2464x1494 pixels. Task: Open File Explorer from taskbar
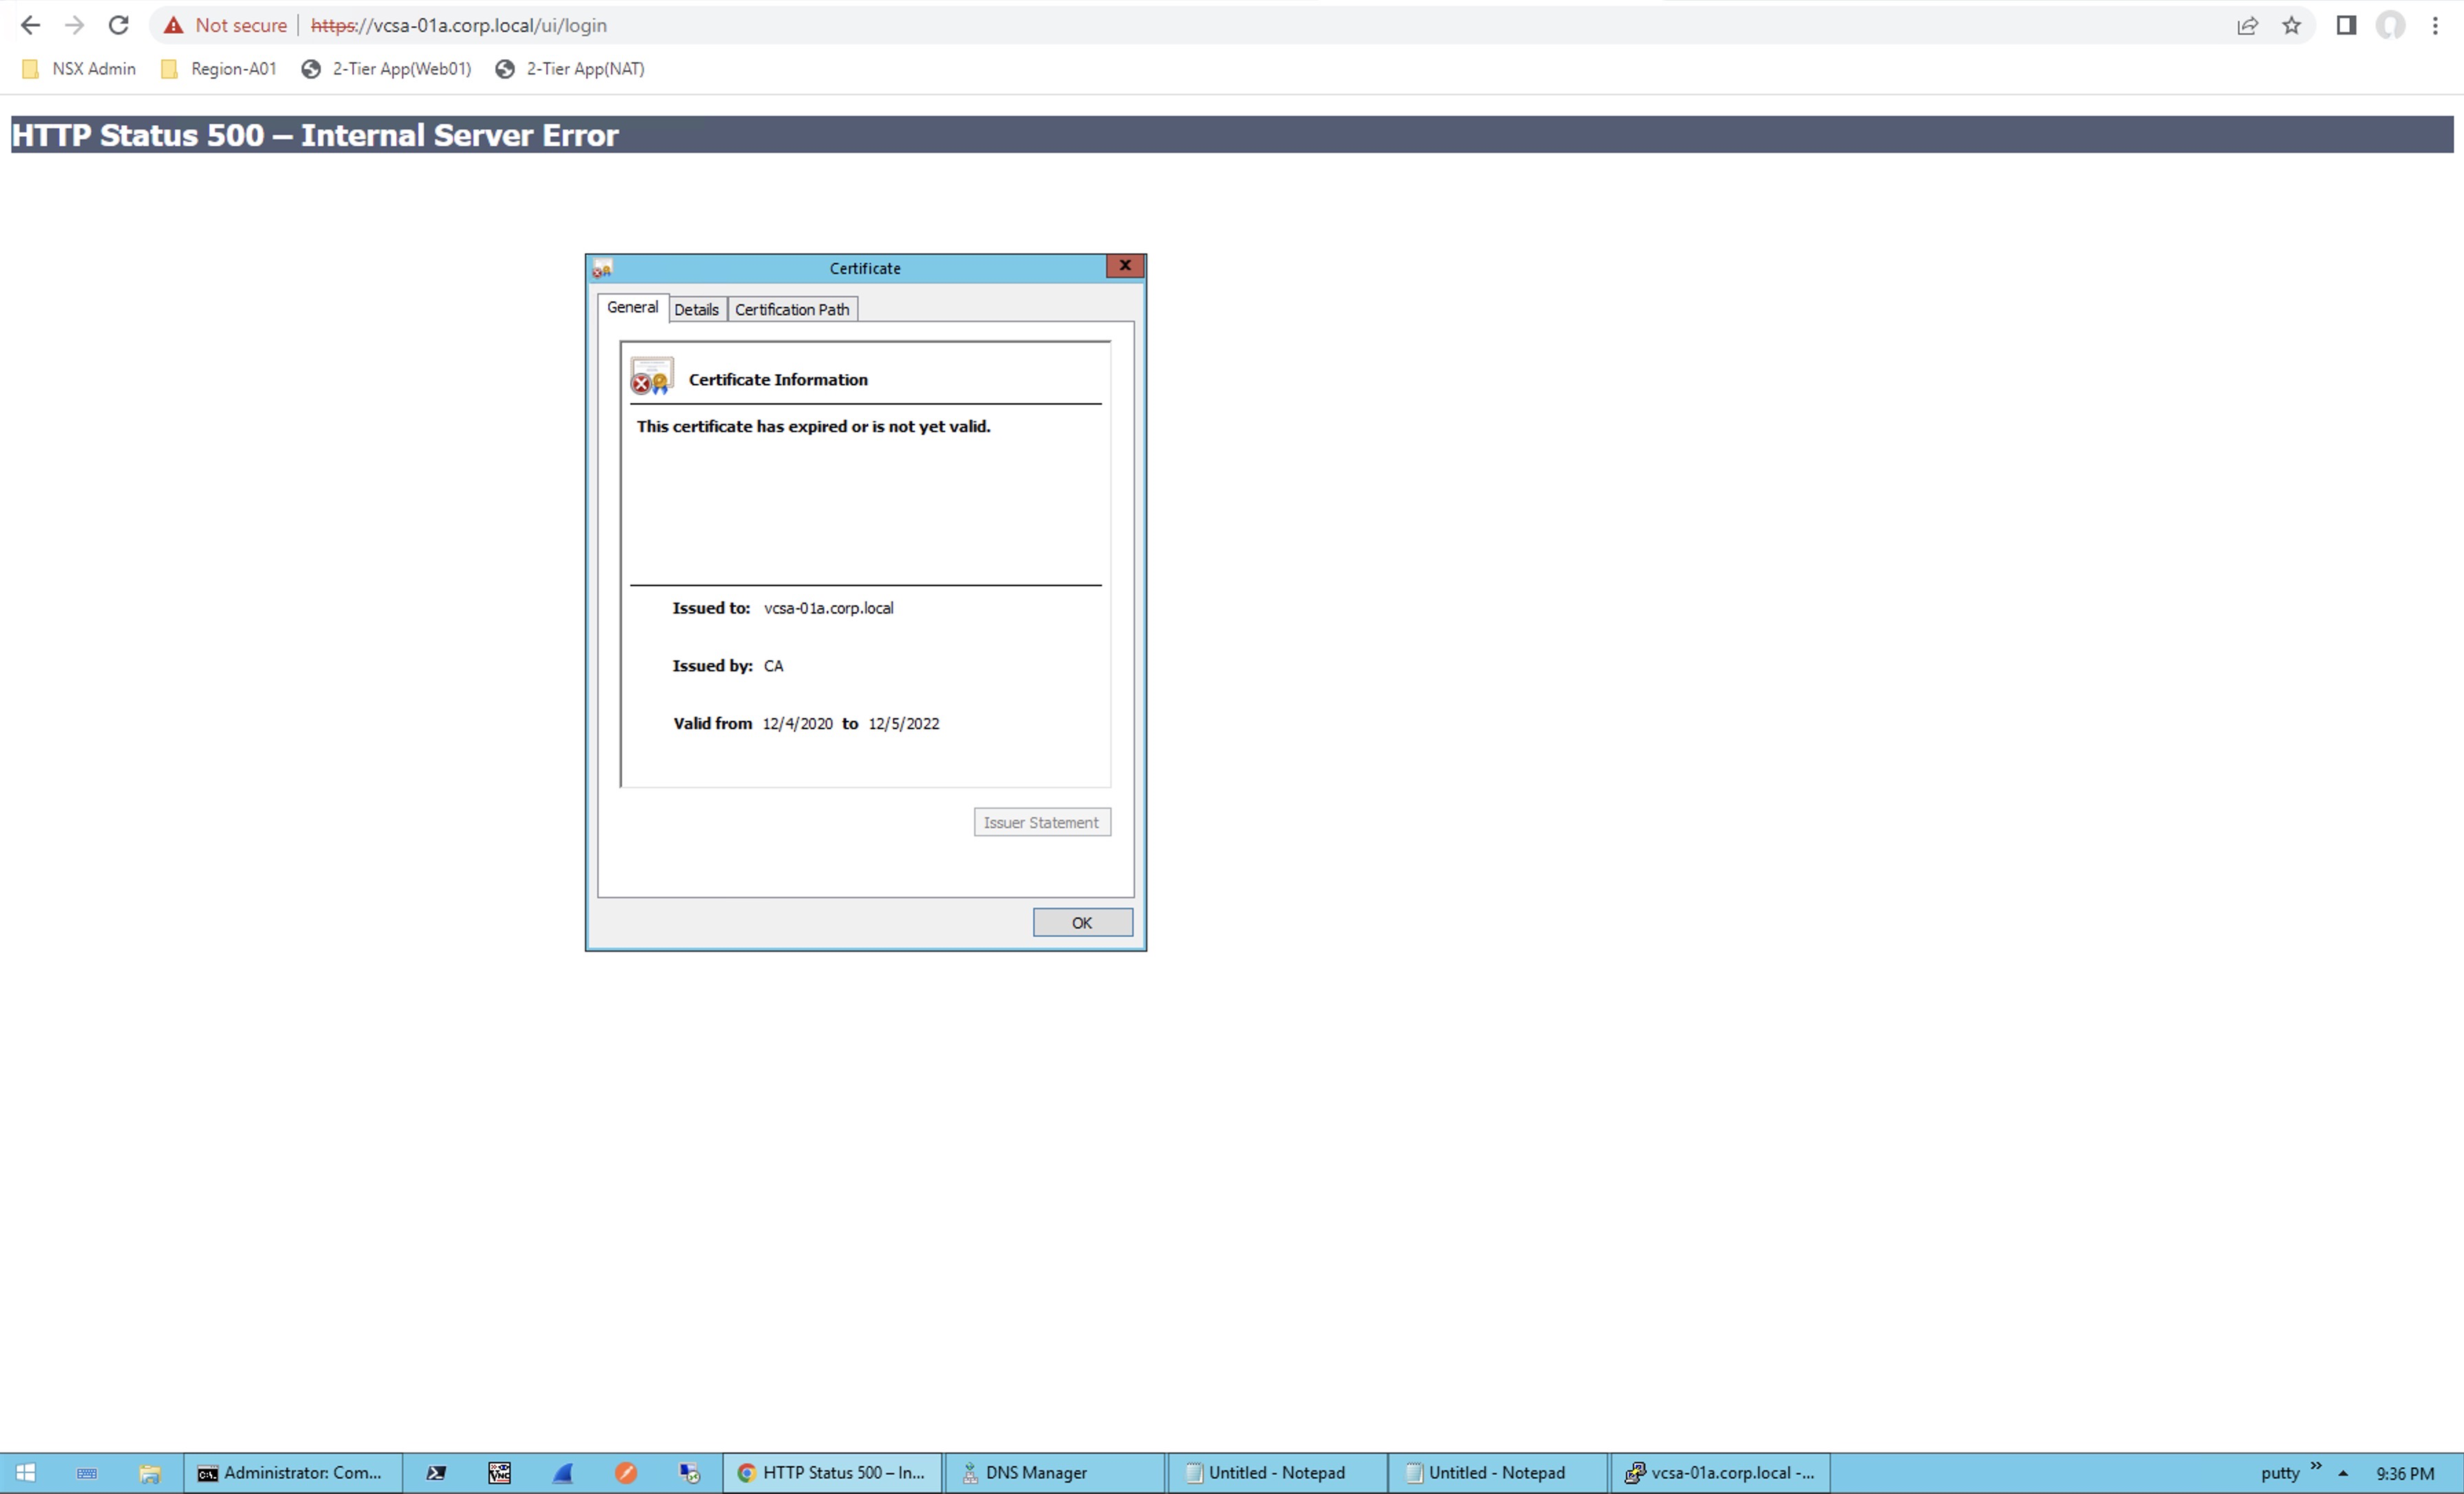[x=149, y=1472]
